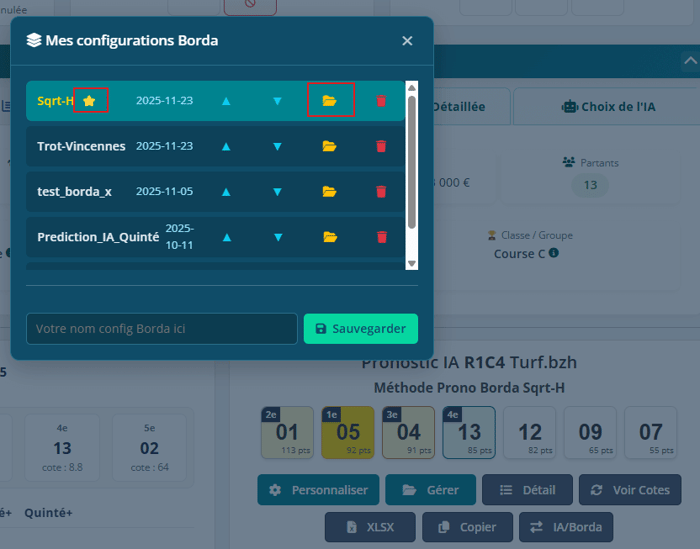The height and width of the screenshot is (549, 700).
Task: Delete the Prediction_IA_Quinté configuration
Action: 382,237
